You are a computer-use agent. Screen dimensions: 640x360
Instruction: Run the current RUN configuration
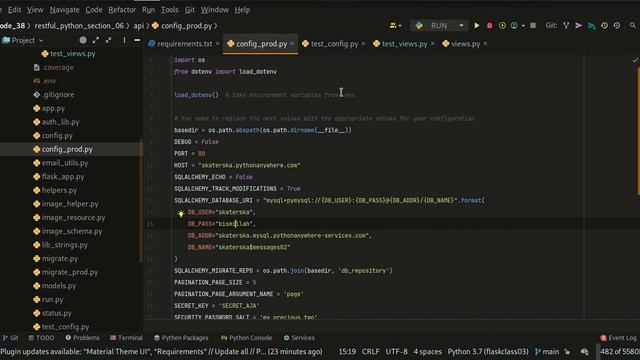pos(476,26)
